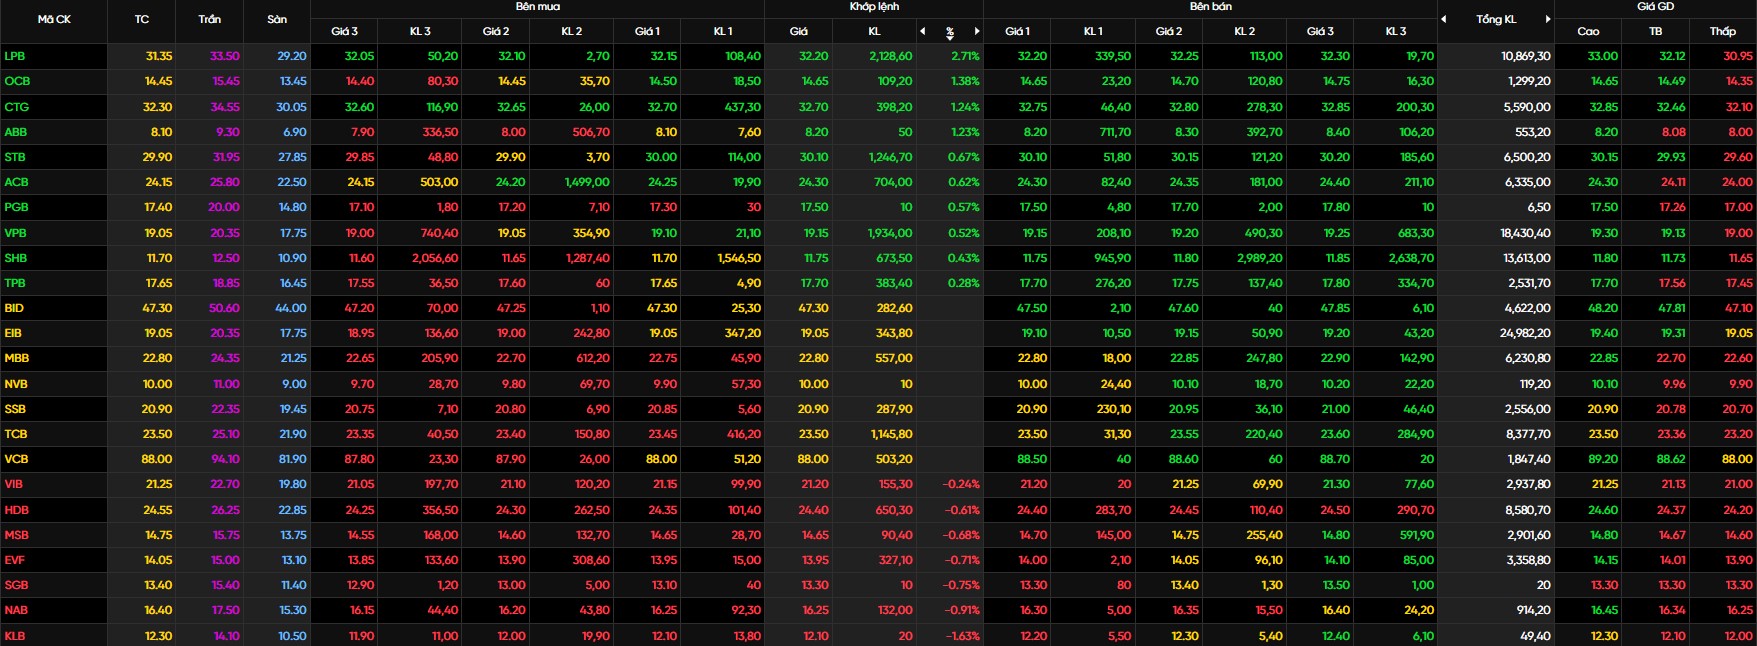Click KLB's -1.63% change value
This screenshot has width=1757, height=646.
coord(962,636)
